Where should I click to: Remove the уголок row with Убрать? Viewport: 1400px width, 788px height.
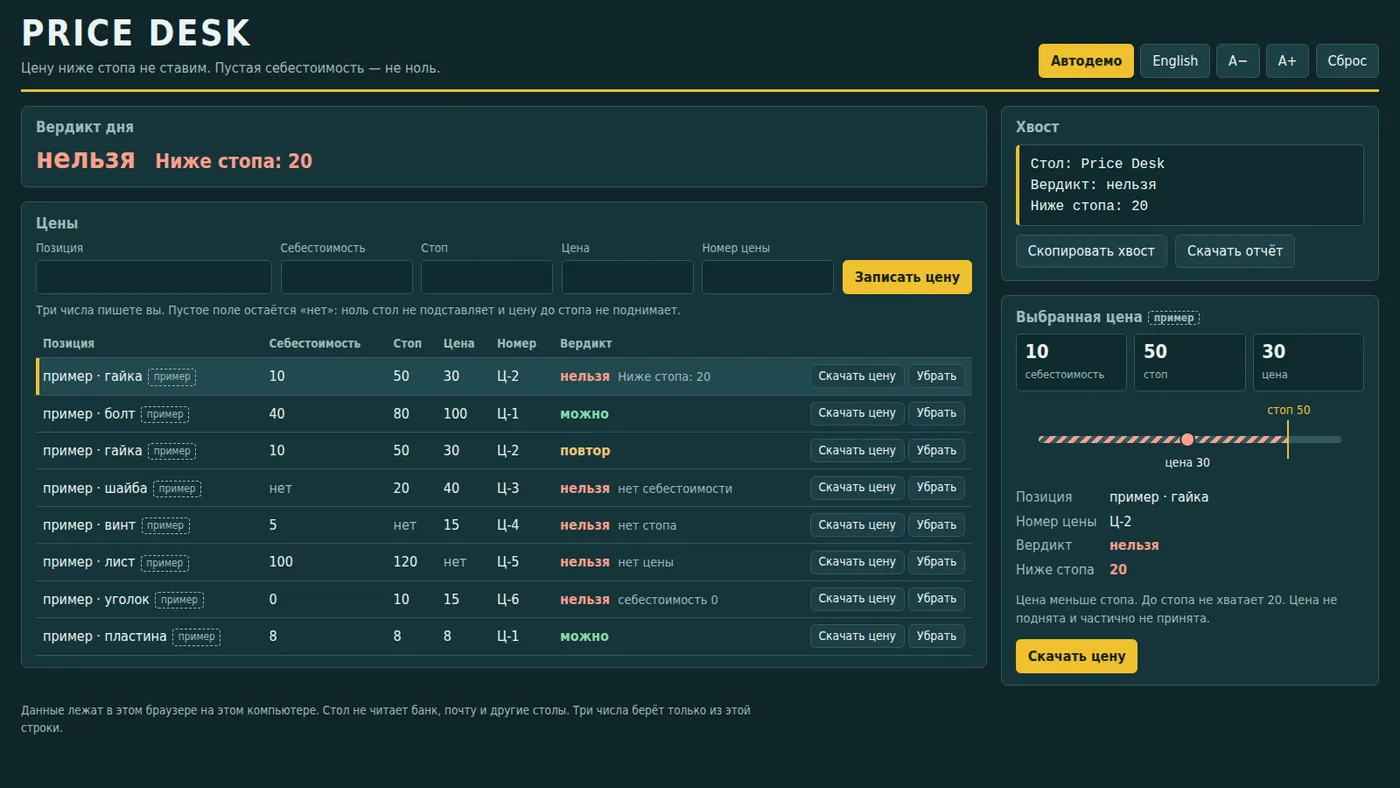tap(937, 599)
